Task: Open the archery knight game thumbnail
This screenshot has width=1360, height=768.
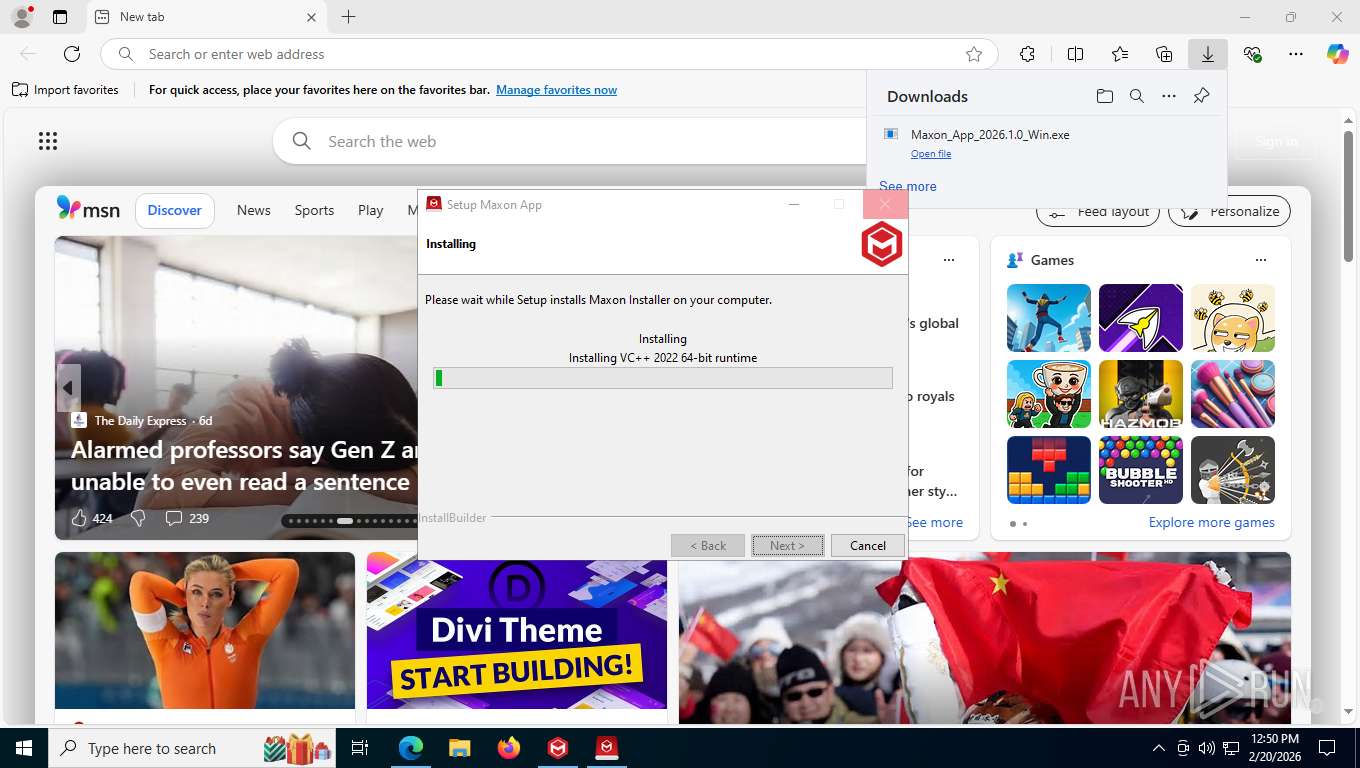Action: [1232, 470]
